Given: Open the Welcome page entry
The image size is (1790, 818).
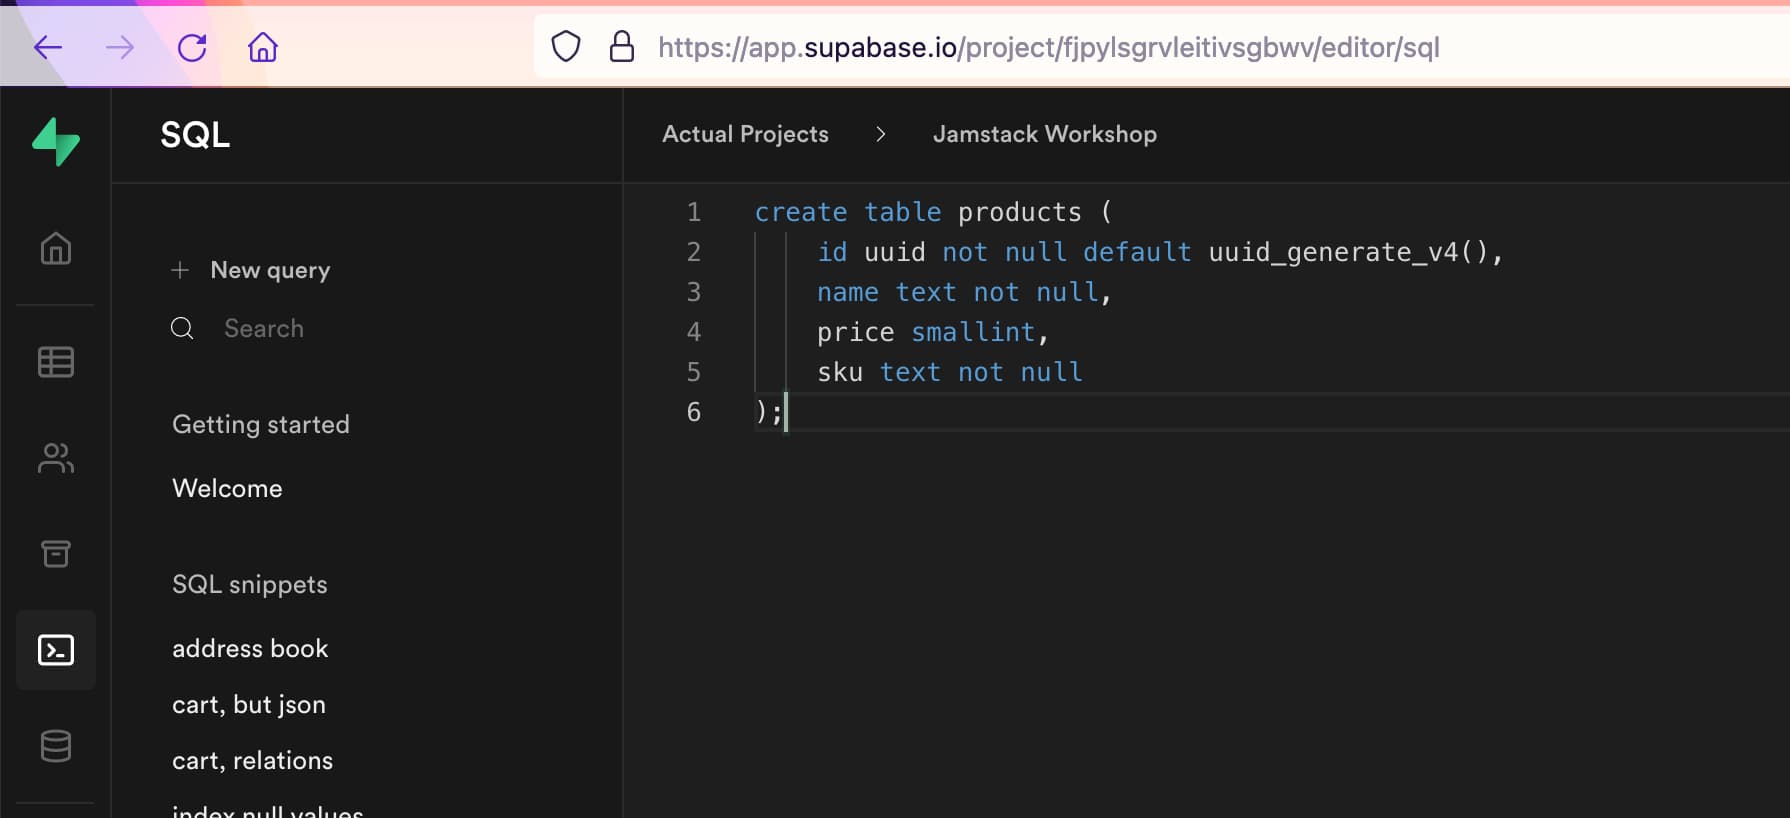Looking at the screenshot, I should [227, 488].
